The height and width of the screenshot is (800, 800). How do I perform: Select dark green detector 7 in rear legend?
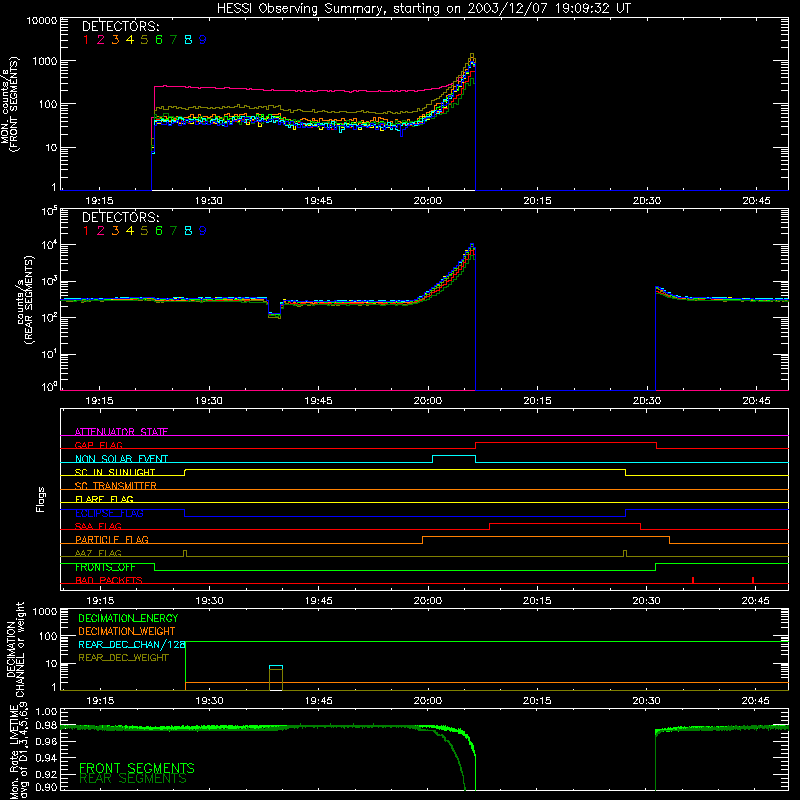pyautogui.click(x=173, y=231)
